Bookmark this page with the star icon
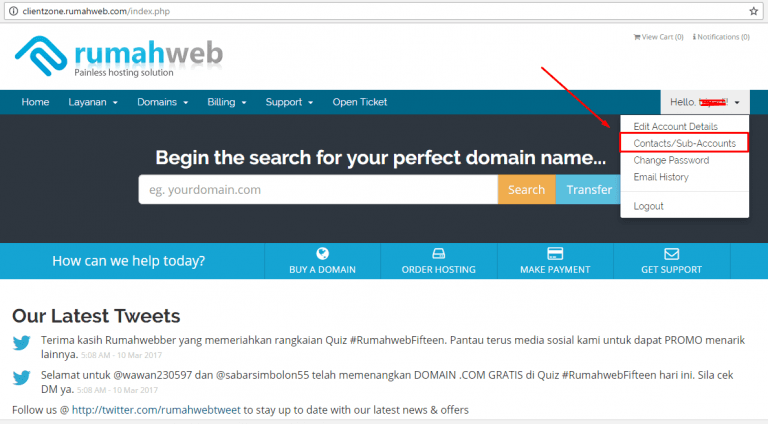 (753, 11)
